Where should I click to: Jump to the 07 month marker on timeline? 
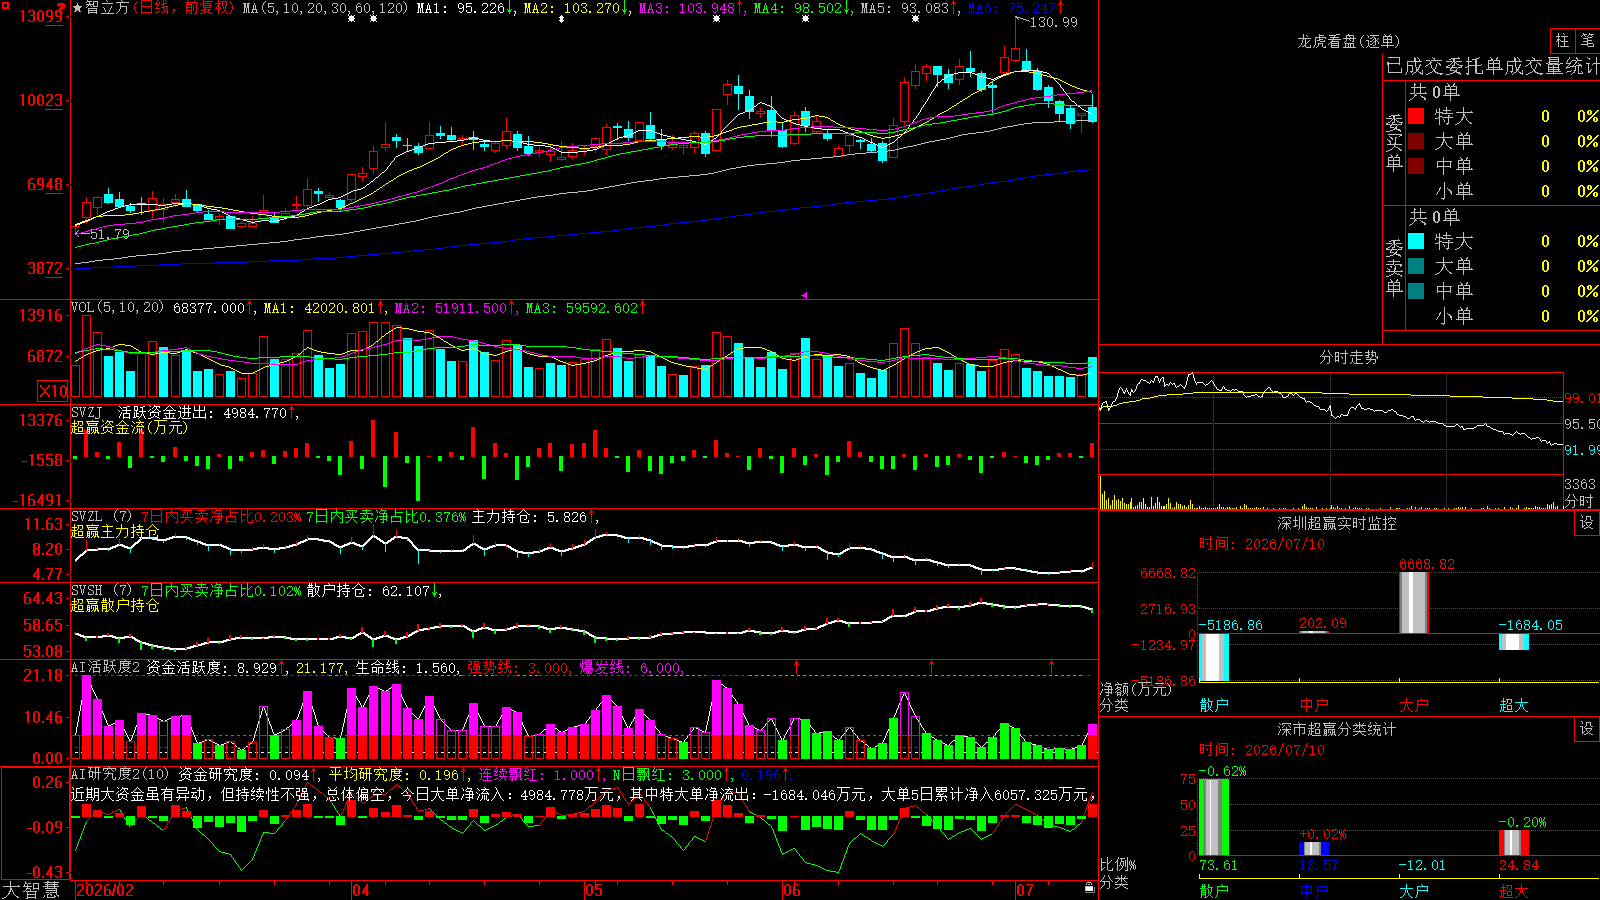1025,890
